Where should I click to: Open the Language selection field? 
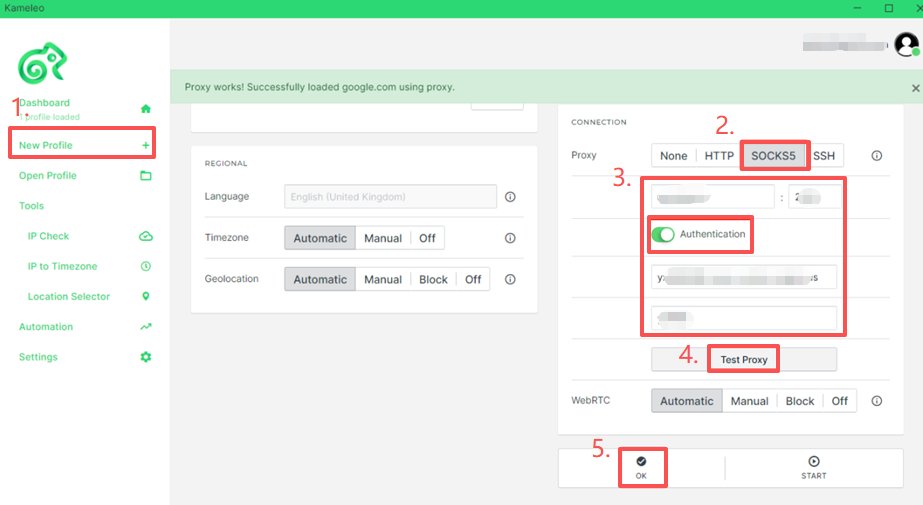[x=390, y=197]
